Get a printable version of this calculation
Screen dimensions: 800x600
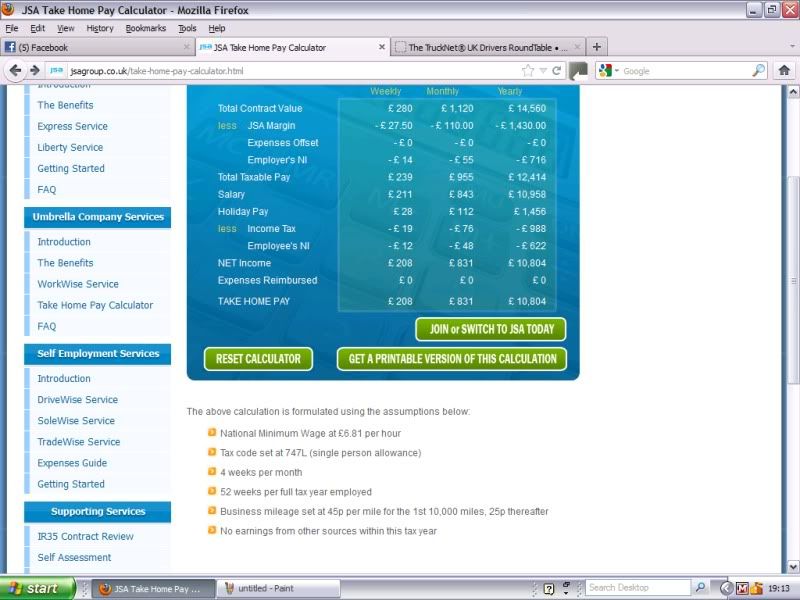tap(452, 359)
